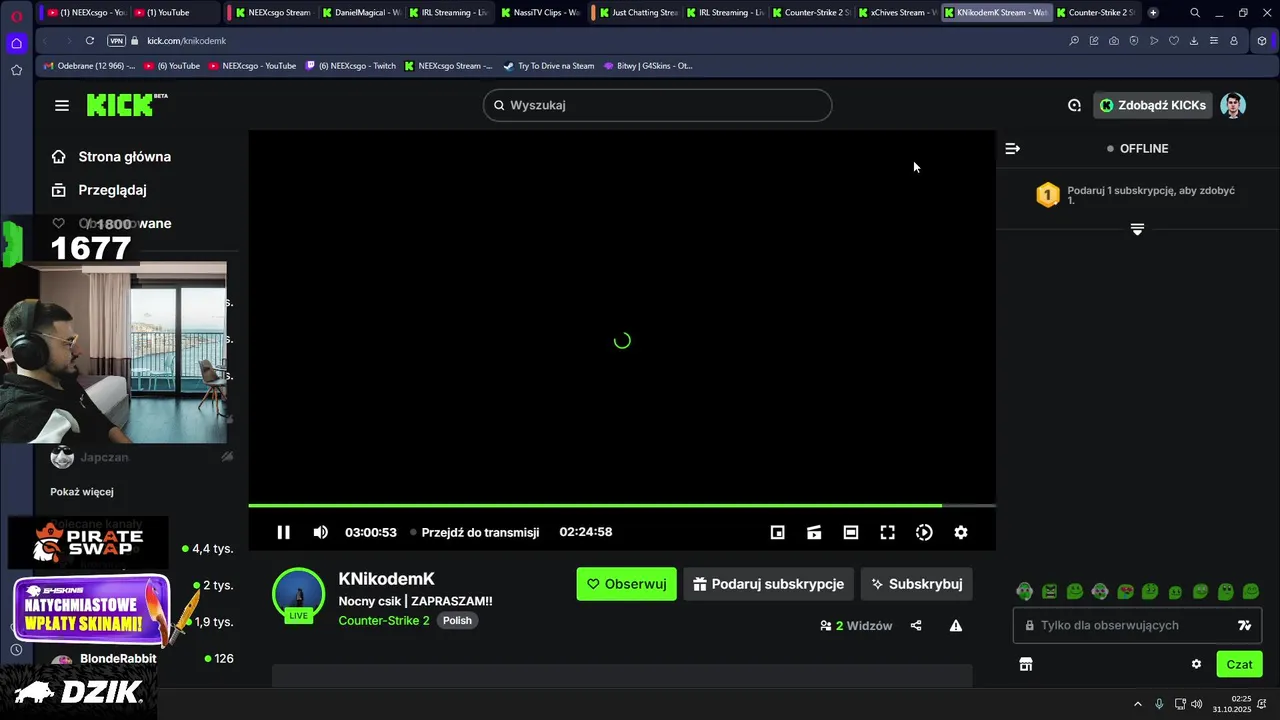Viewport: 1280px width, 720px height.
Task: Open video player settings gear
Action: pyautogui.click(x=960, y=532)
